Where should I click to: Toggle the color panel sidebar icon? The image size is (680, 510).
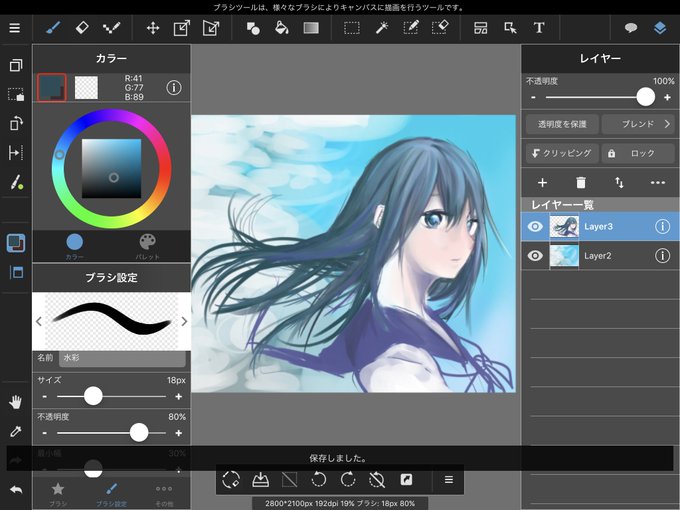(x=16, y=243)
